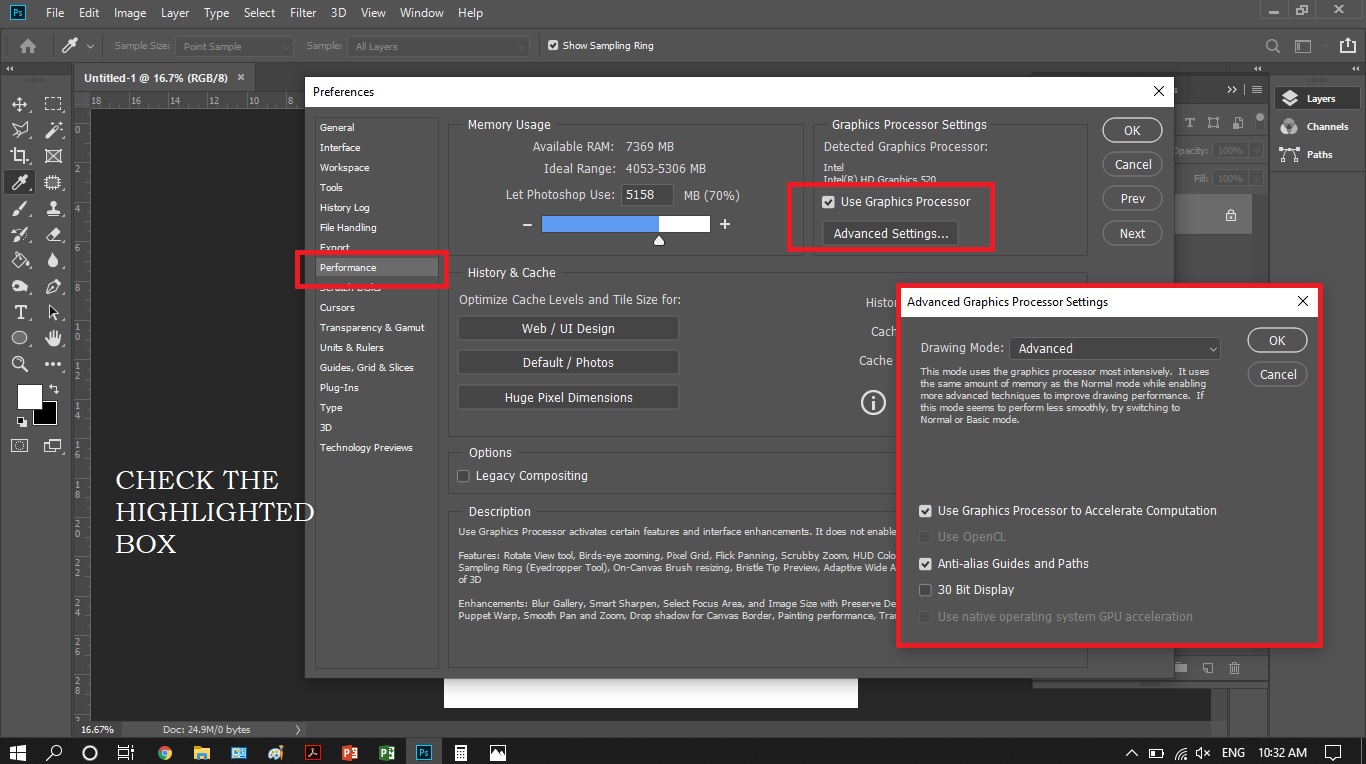Select the Eraser tool
Screen dimensions: 1366x764
(53, 234)
